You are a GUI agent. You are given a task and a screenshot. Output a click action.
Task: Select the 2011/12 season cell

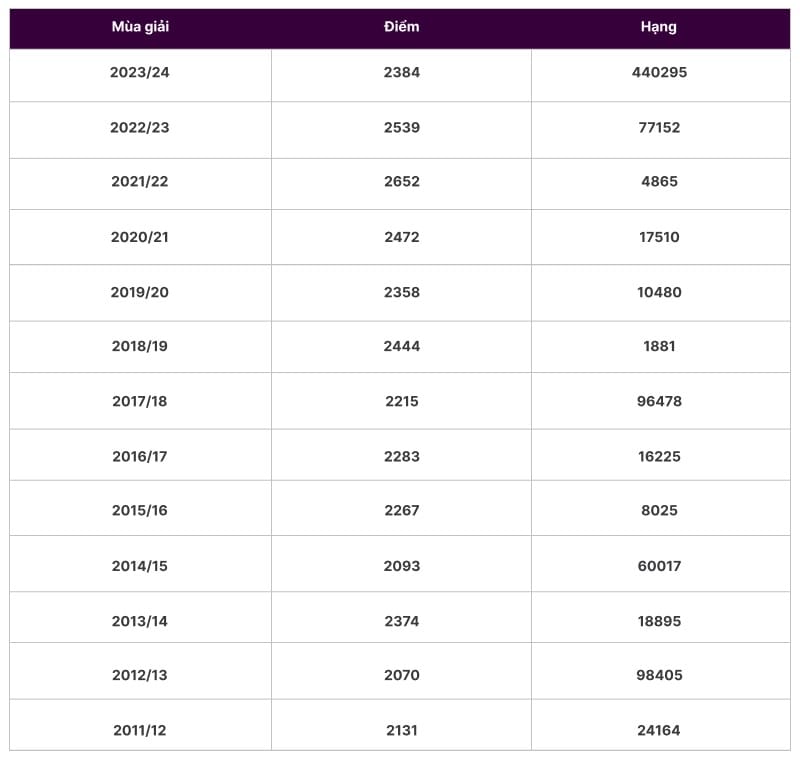pos(140,731)
